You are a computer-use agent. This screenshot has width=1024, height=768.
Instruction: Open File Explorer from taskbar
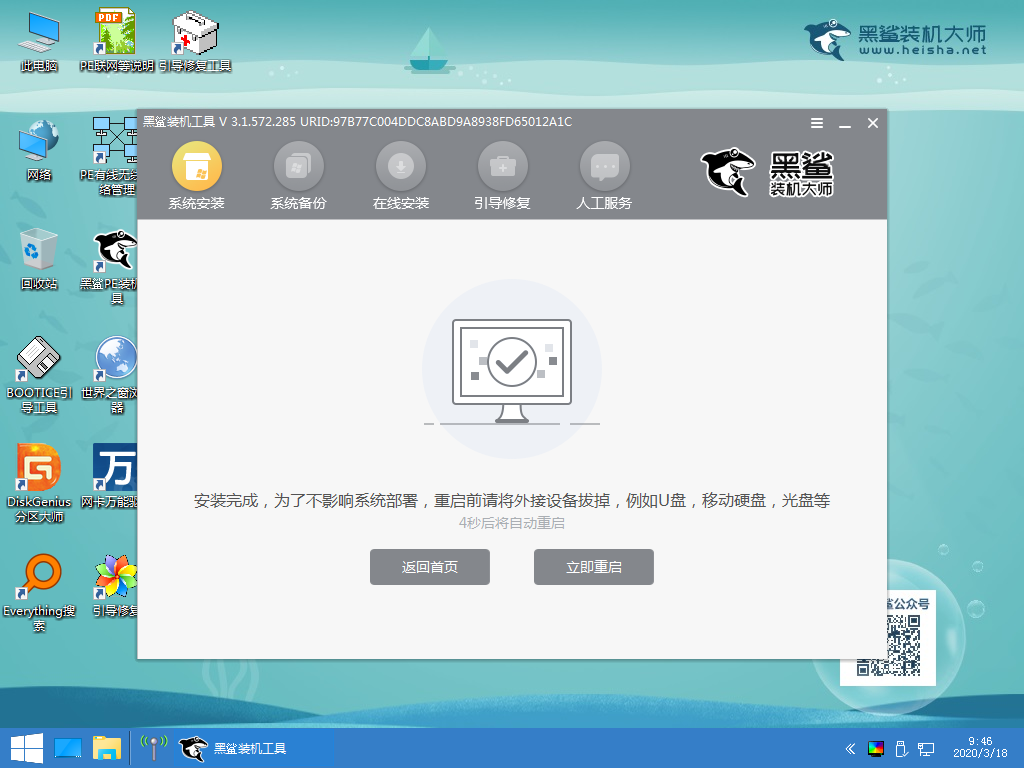(x=106, y=748)
